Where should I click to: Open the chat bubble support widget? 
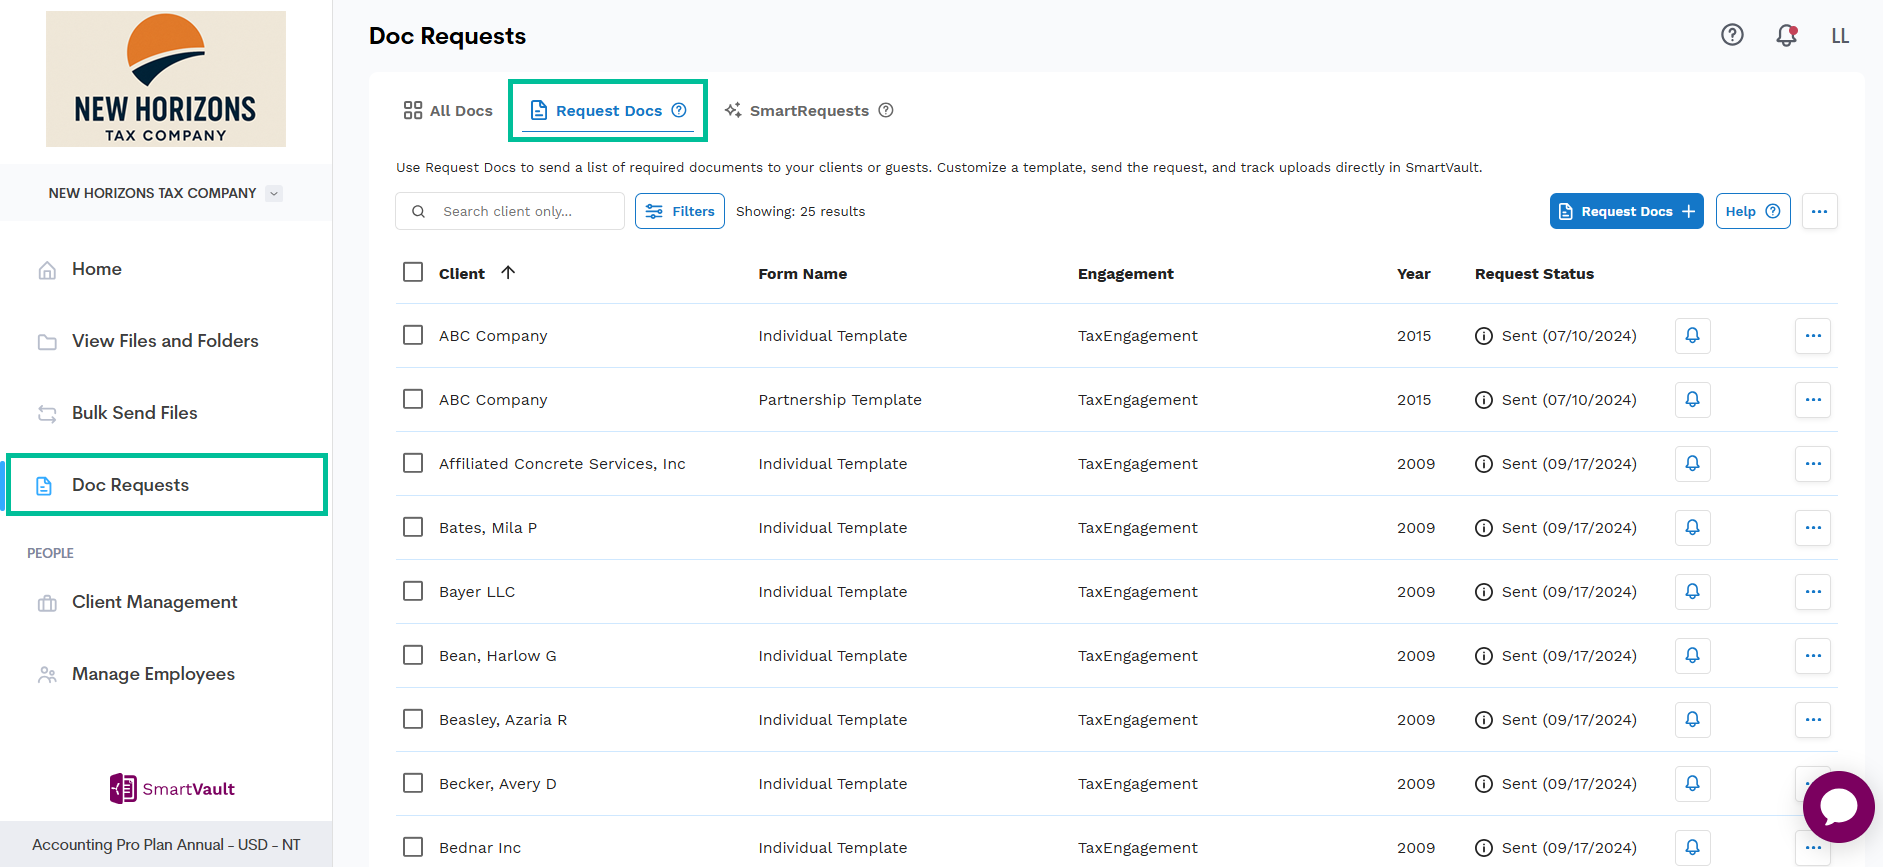tap(1838, 806)
